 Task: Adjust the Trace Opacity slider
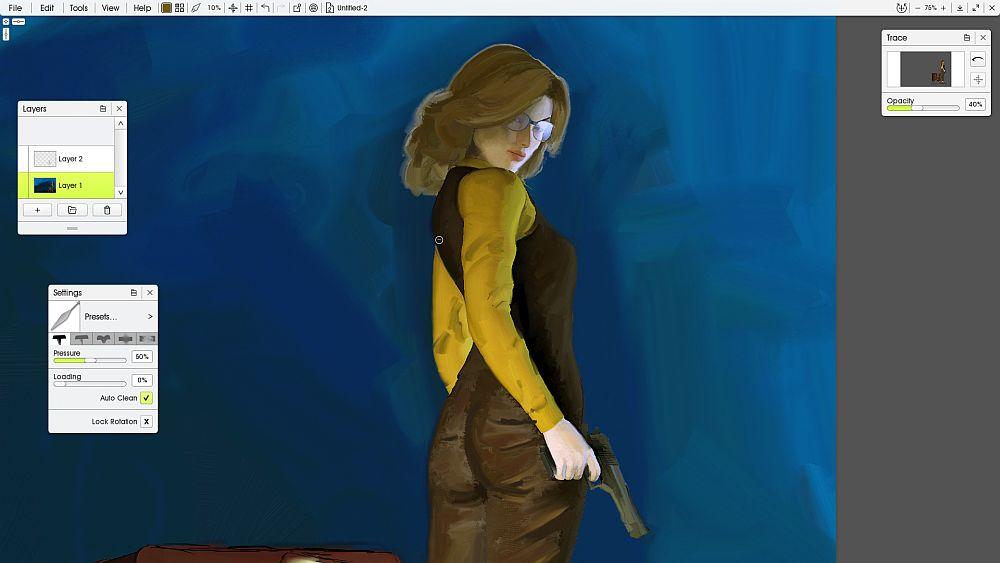923,108
